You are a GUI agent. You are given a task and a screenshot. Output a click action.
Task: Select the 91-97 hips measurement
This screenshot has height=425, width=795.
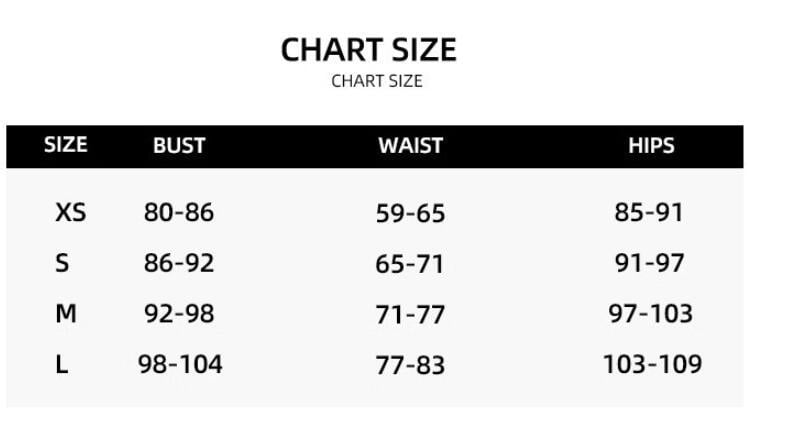point(649,263)
